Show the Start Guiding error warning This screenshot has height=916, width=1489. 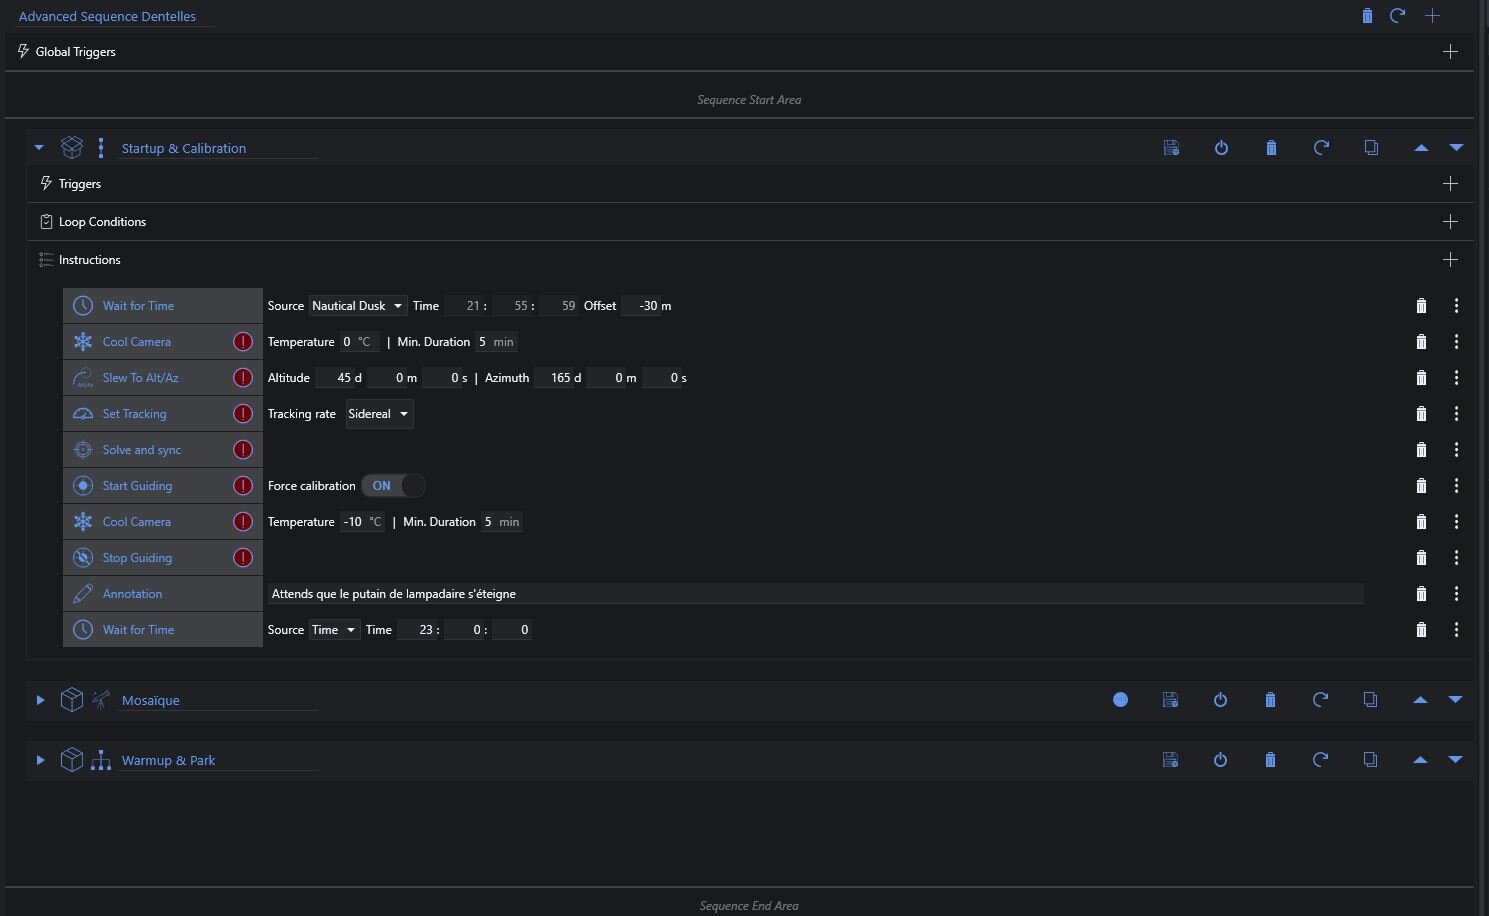point(243,486)
